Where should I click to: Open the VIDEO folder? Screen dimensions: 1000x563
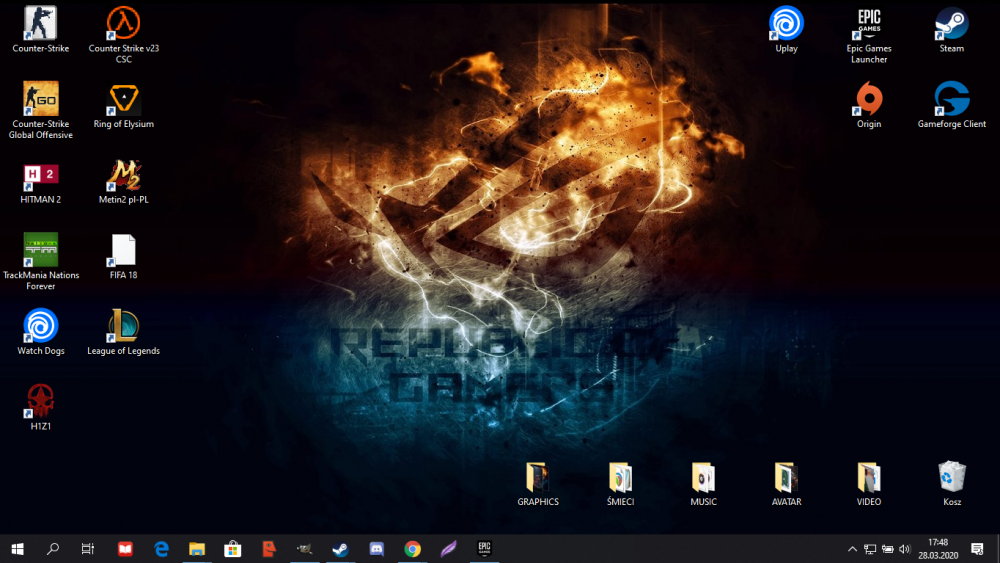pyautogui.click(x=869, y=483)
